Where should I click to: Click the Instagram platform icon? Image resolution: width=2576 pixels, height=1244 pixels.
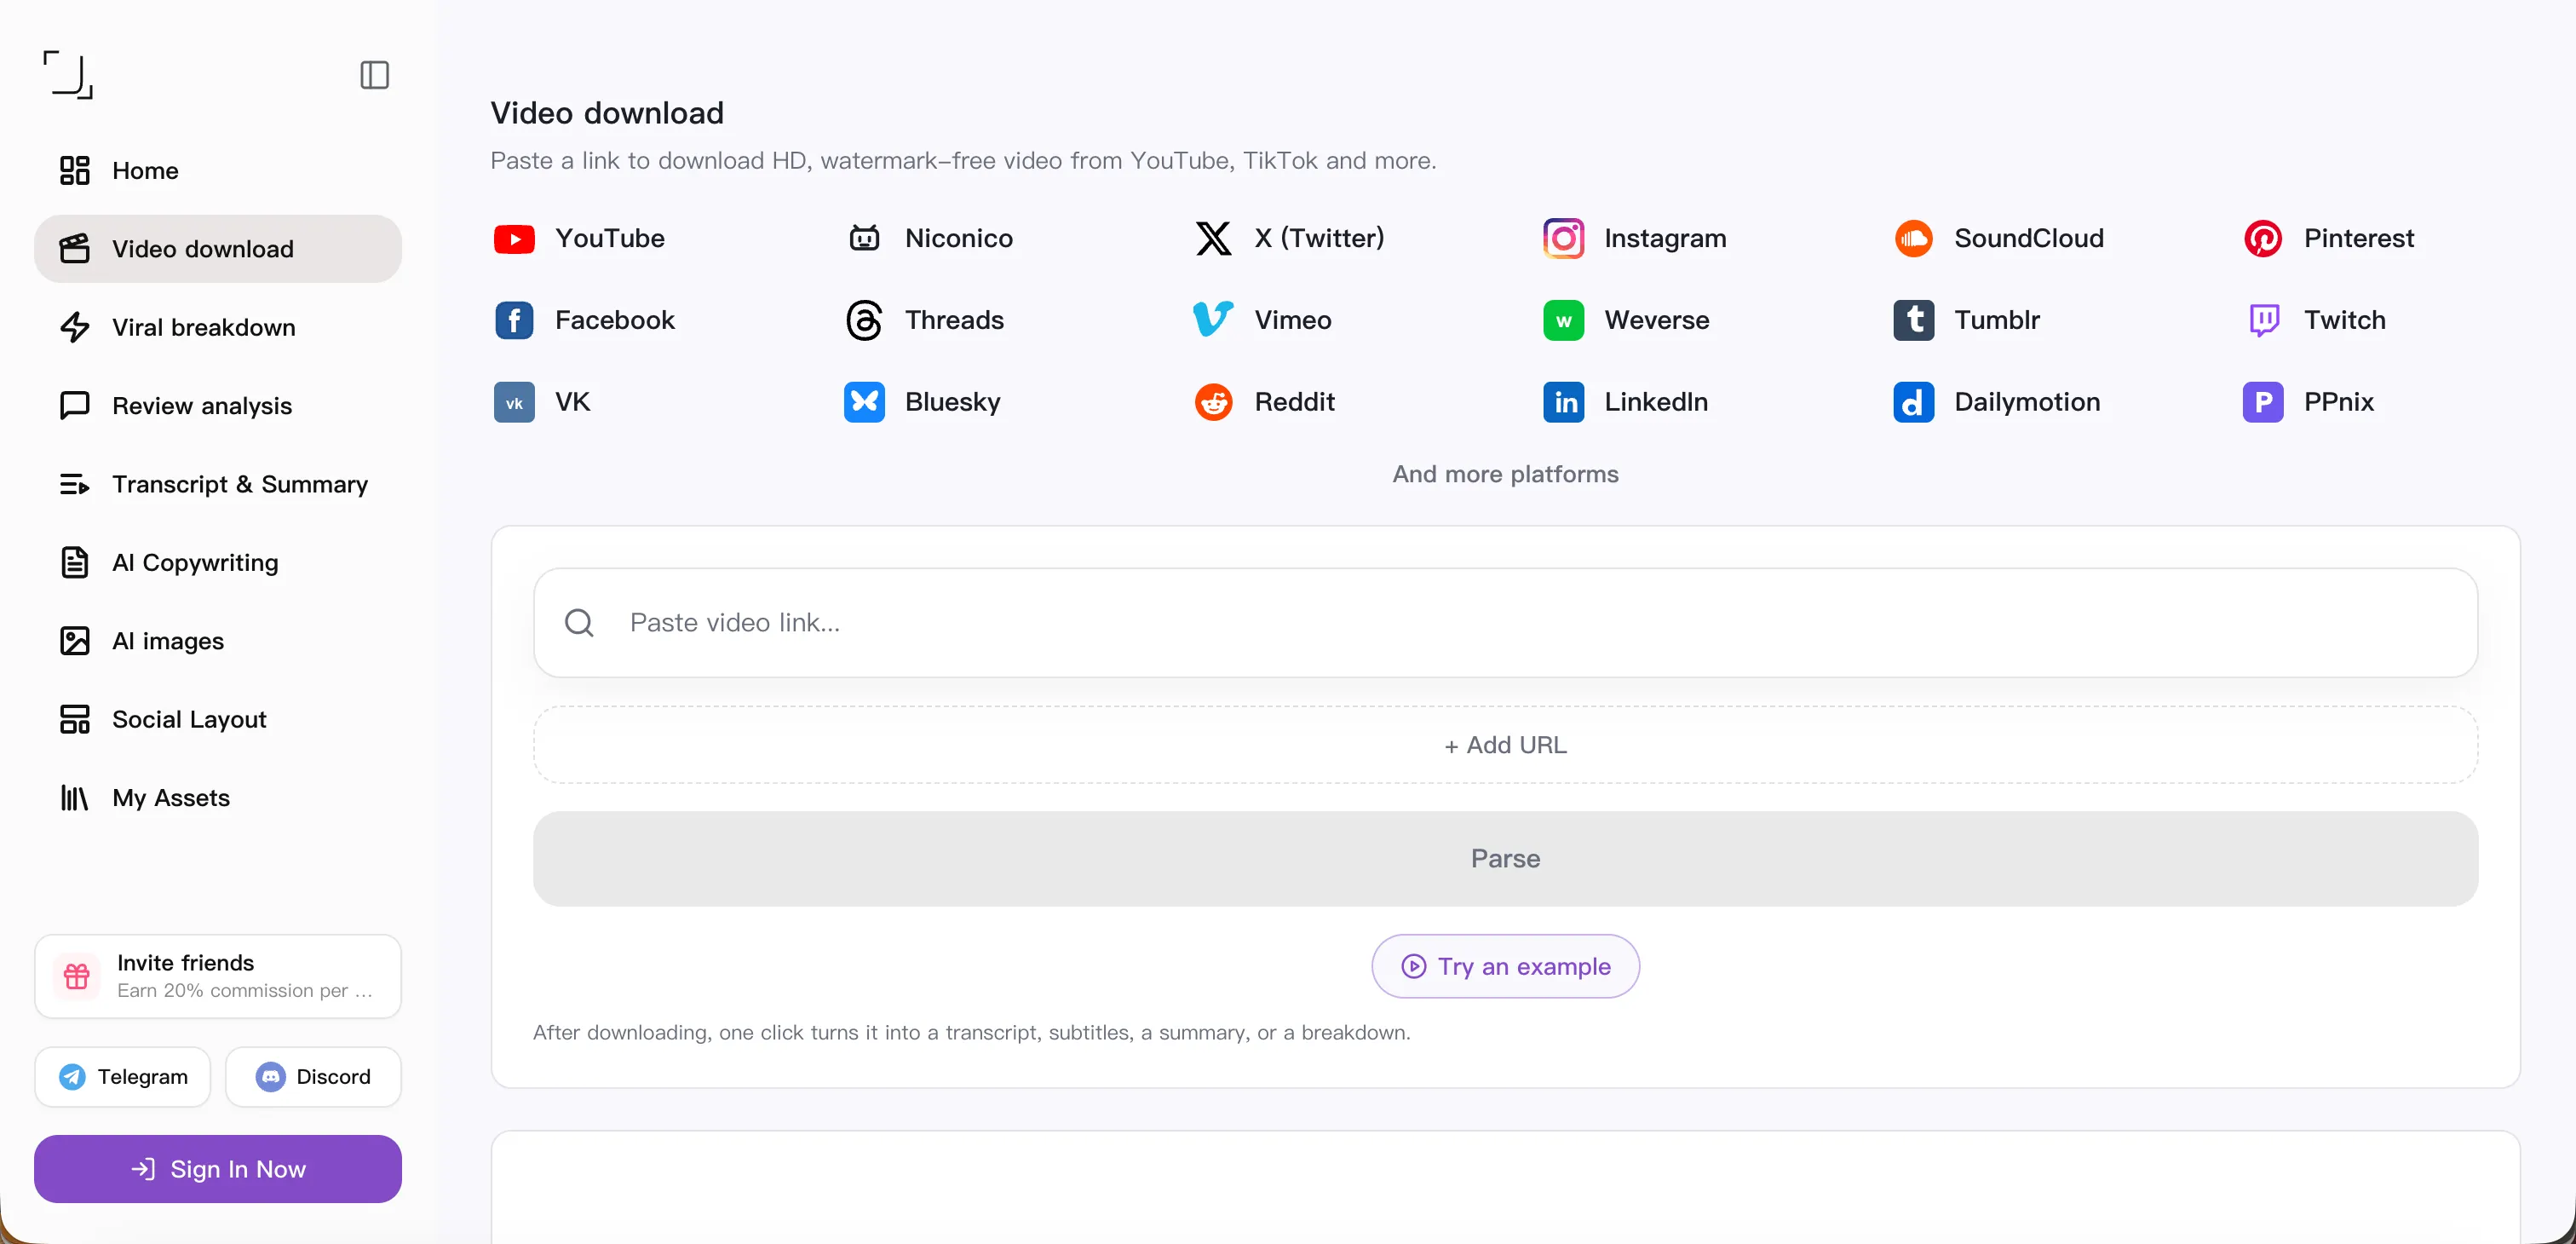1564,239
